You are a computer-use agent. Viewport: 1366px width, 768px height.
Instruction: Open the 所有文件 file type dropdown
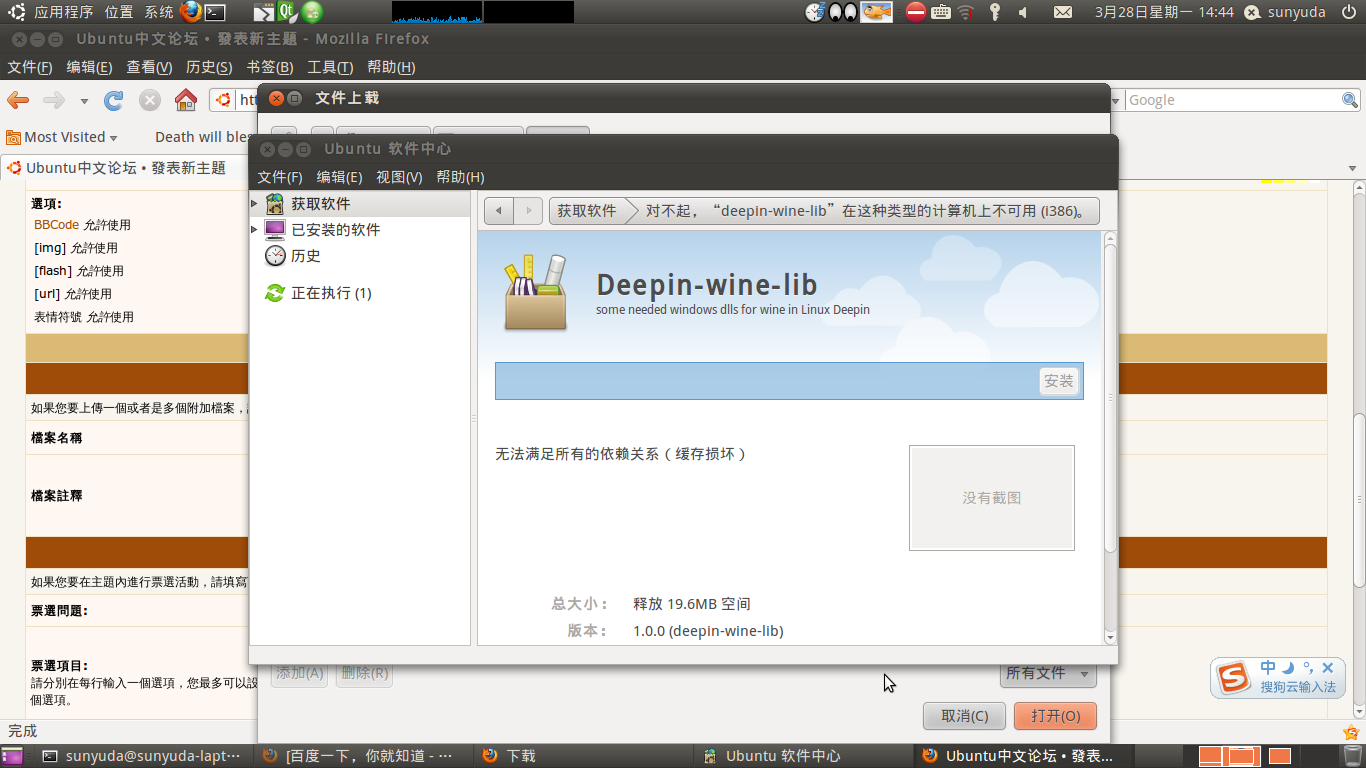(x=1048, y=674)
